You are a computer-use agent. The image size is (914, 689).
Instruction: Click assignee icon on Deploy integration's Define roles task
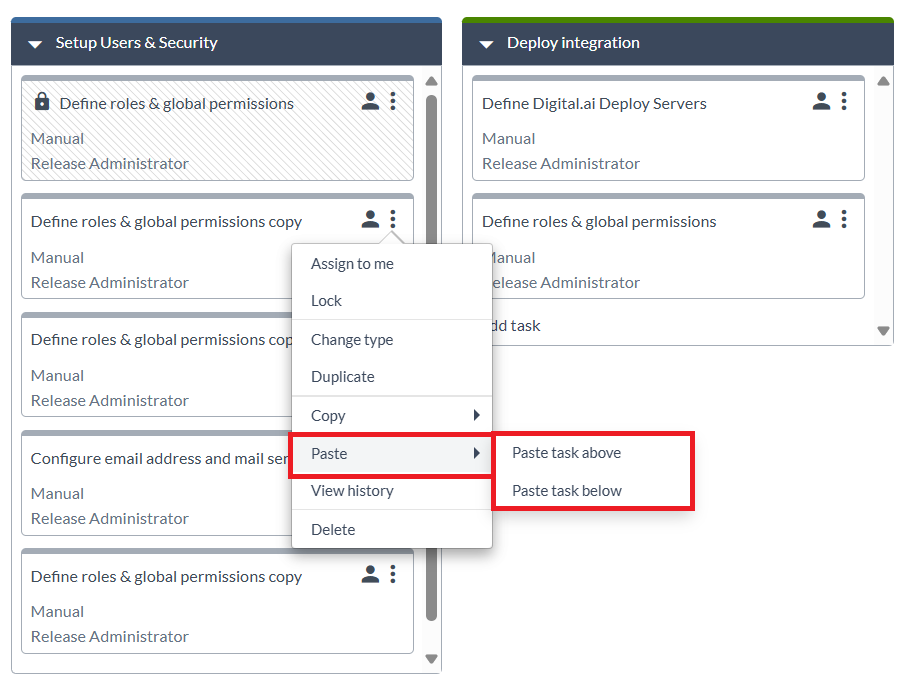(x=821, y=219)
